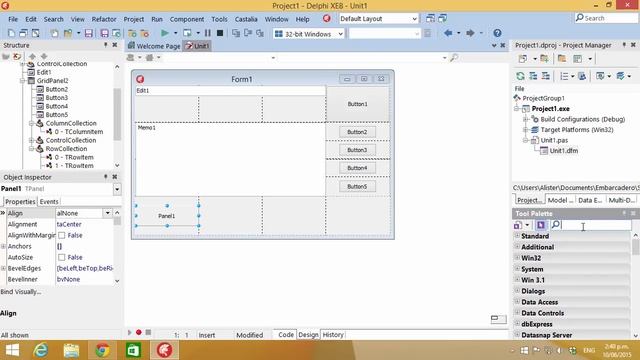Click the Edit1 field on the form
Viewport: 640px width, 360px height.
tap(230, 91)
